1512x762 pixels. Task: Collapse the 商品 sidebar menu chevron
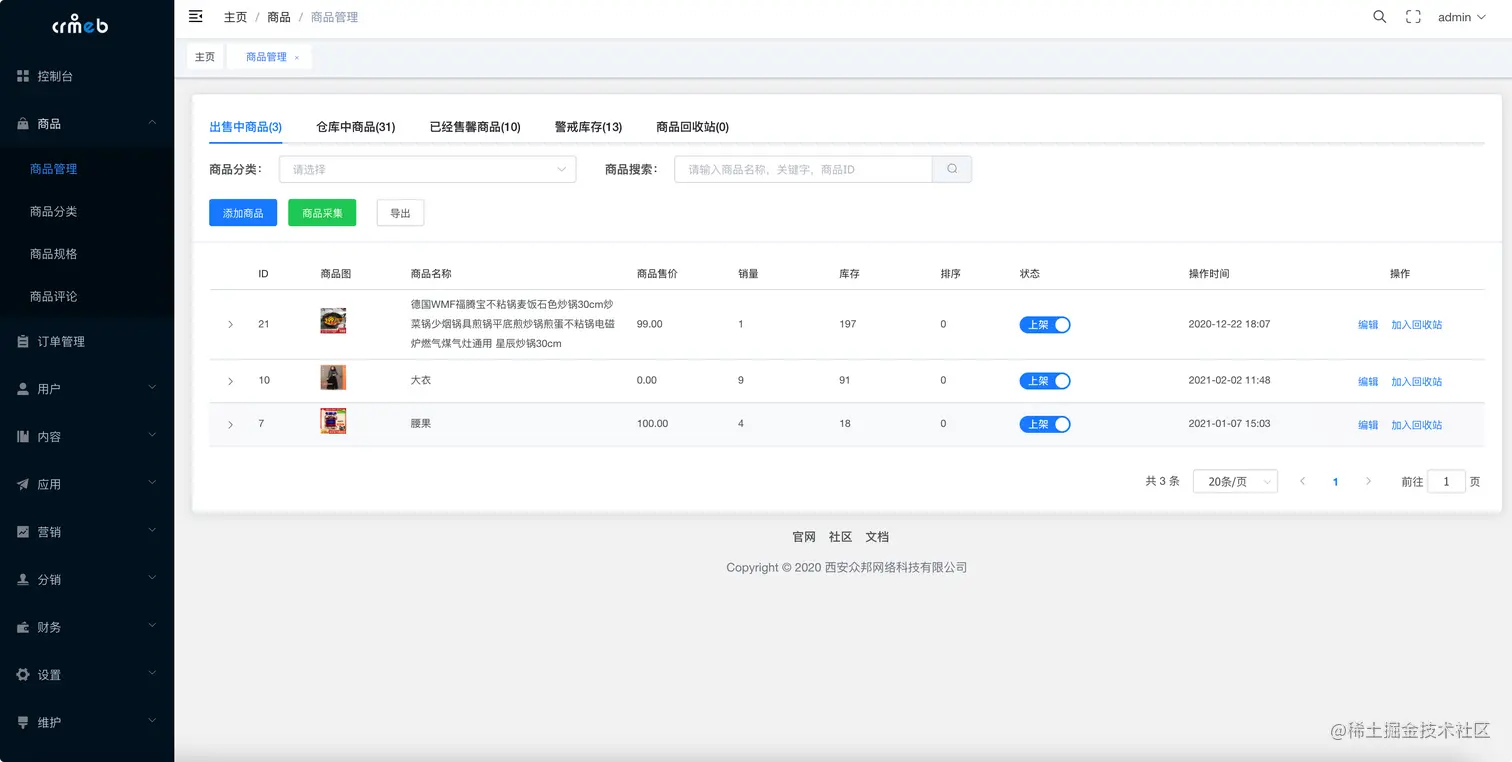(153, 123)
